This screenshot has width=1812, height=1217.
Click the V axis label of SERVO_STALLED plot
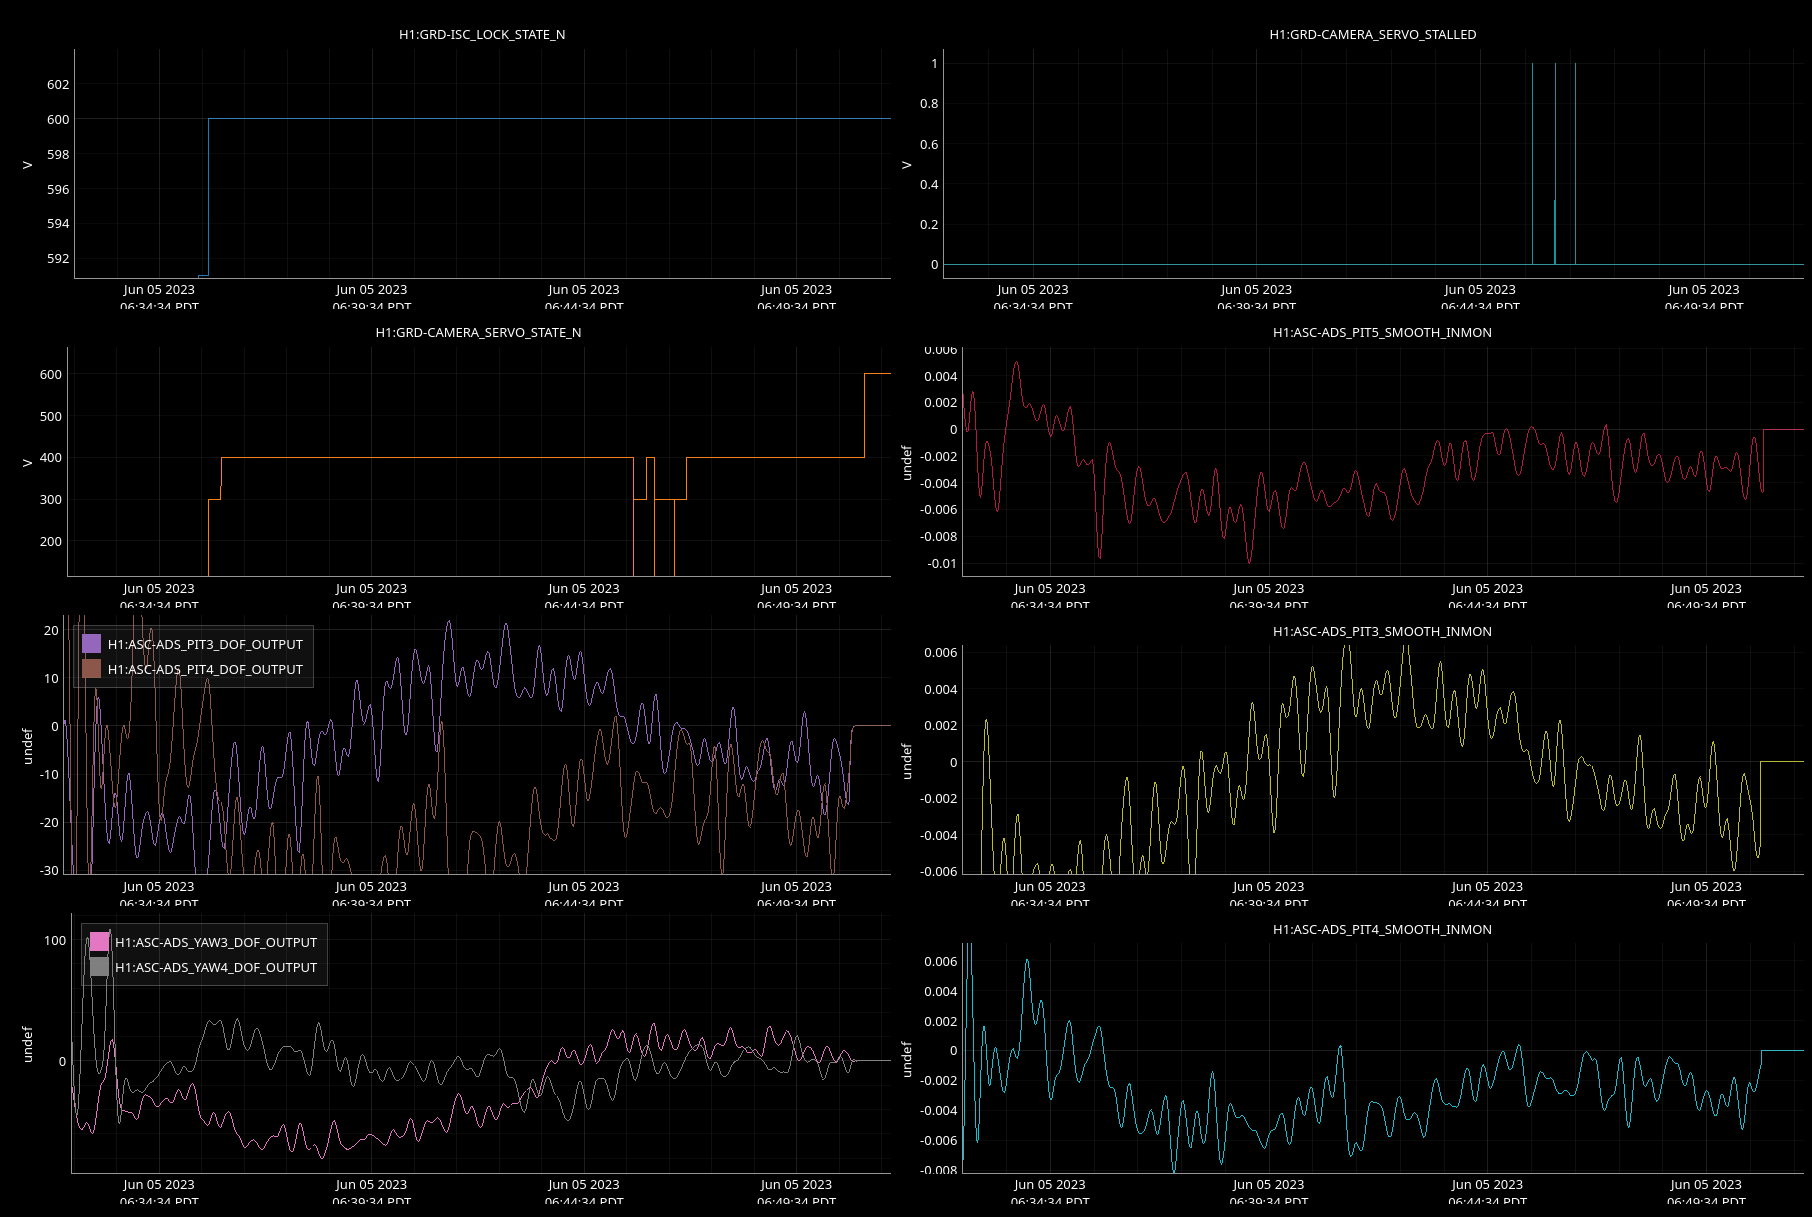click(907, 164)
